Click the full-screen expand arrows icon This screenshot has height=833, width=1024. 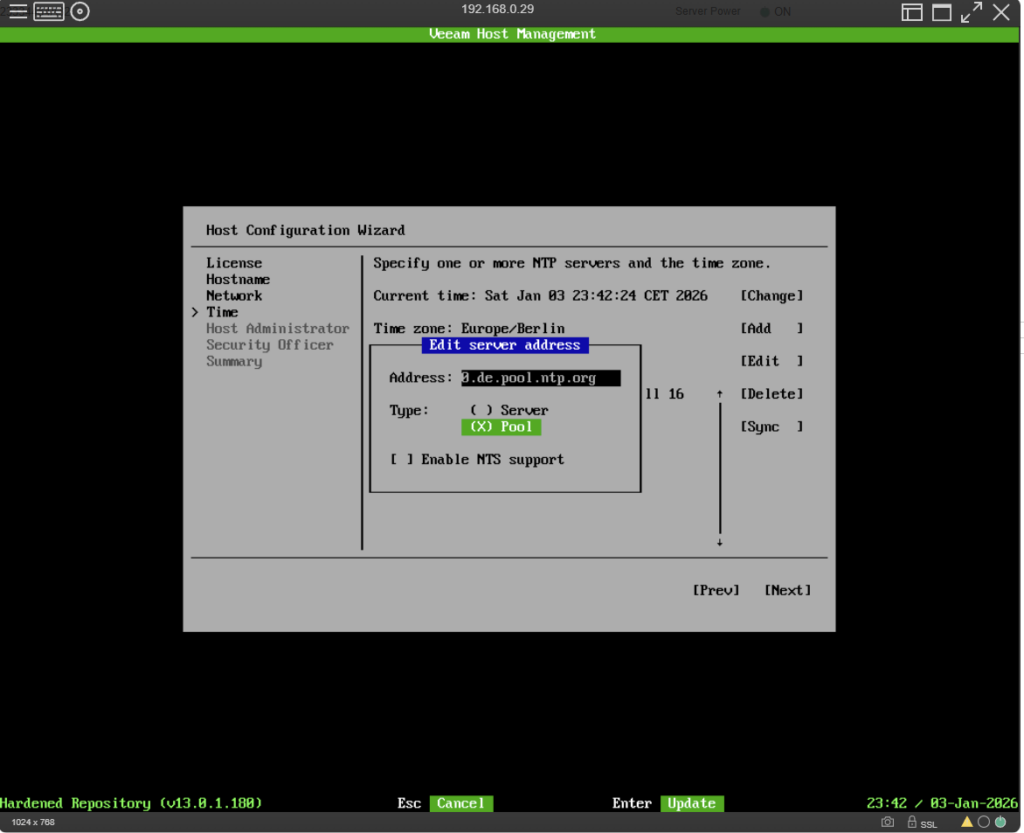click(x=971, y=12)
